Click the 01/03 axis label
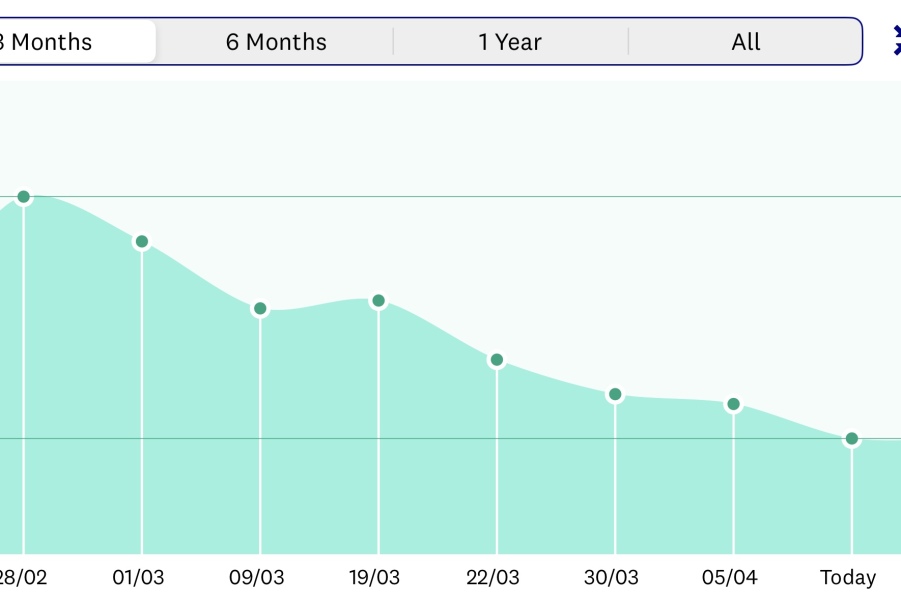 pyautogui.click(x=139, y=578)
